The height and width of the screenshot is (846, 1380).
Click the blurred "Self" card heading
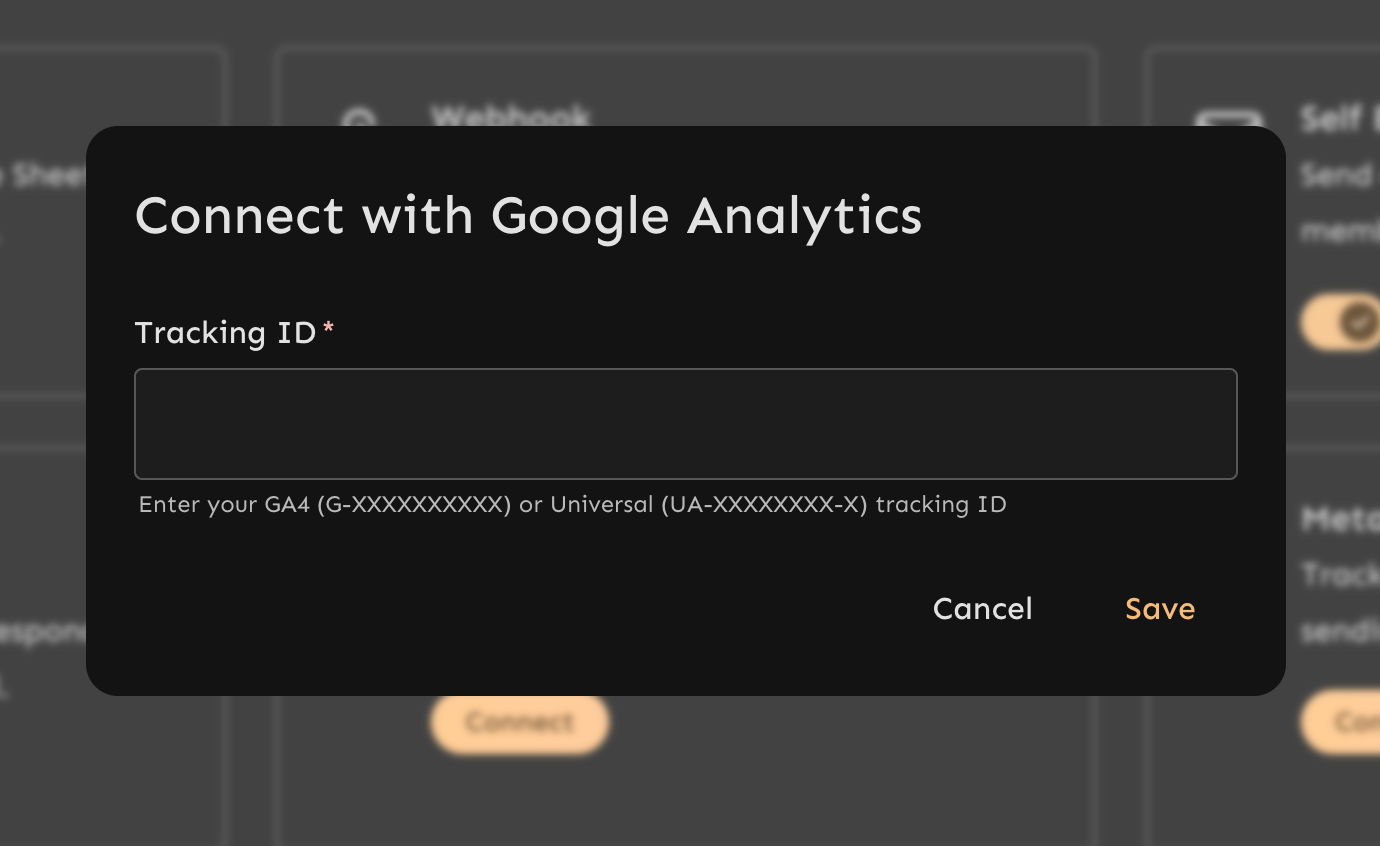(x=1332, y=118)
